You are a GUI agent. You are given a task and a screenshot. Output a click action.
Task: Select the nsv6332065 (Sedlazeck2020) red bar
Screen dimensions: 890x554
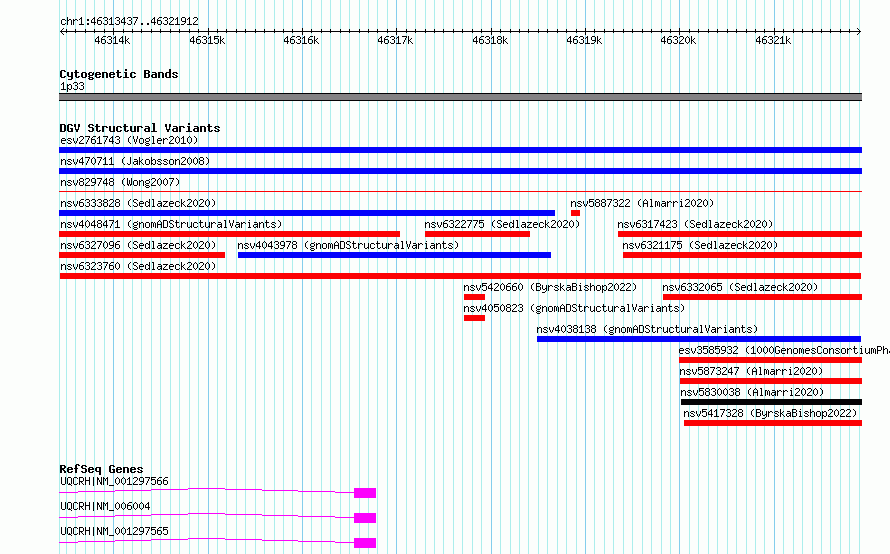[762, 297]
